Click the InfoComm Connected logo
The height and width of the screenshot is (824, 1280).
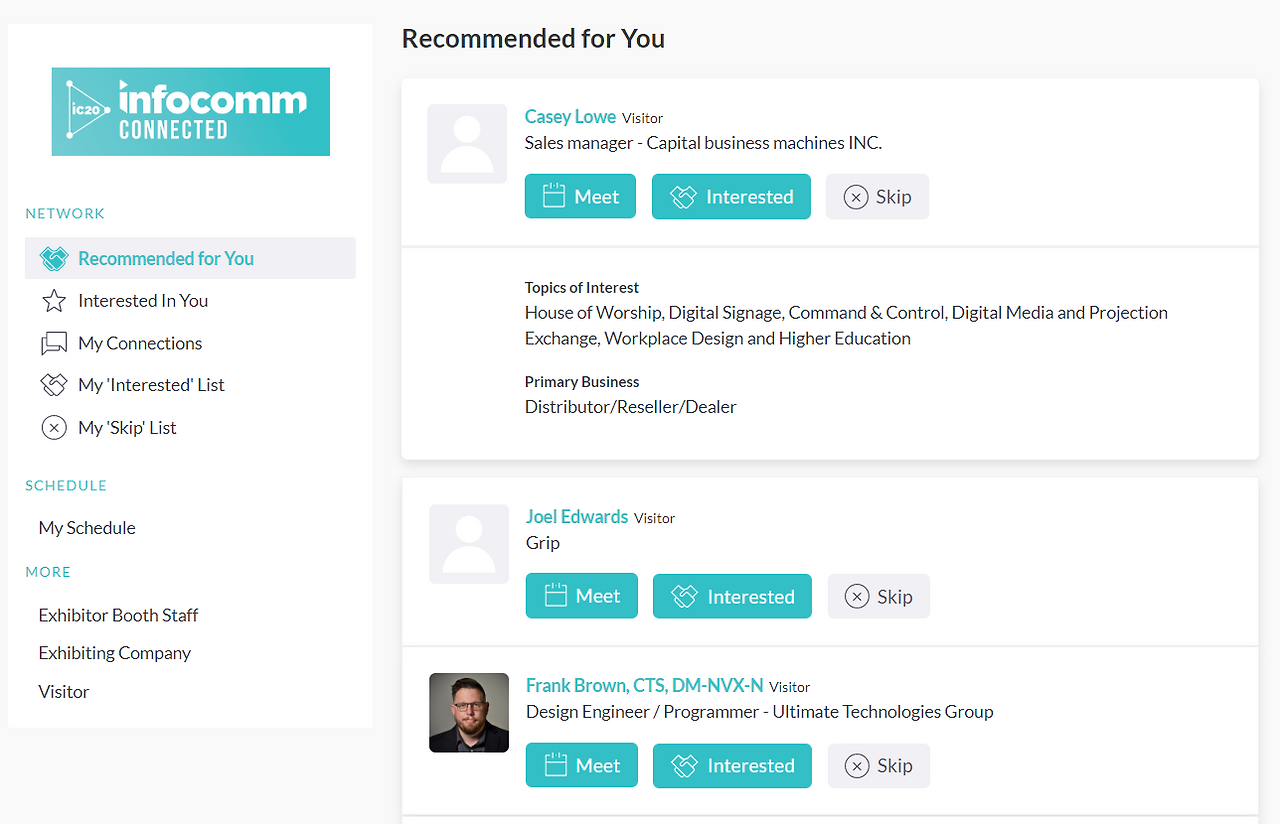point(190,112)
